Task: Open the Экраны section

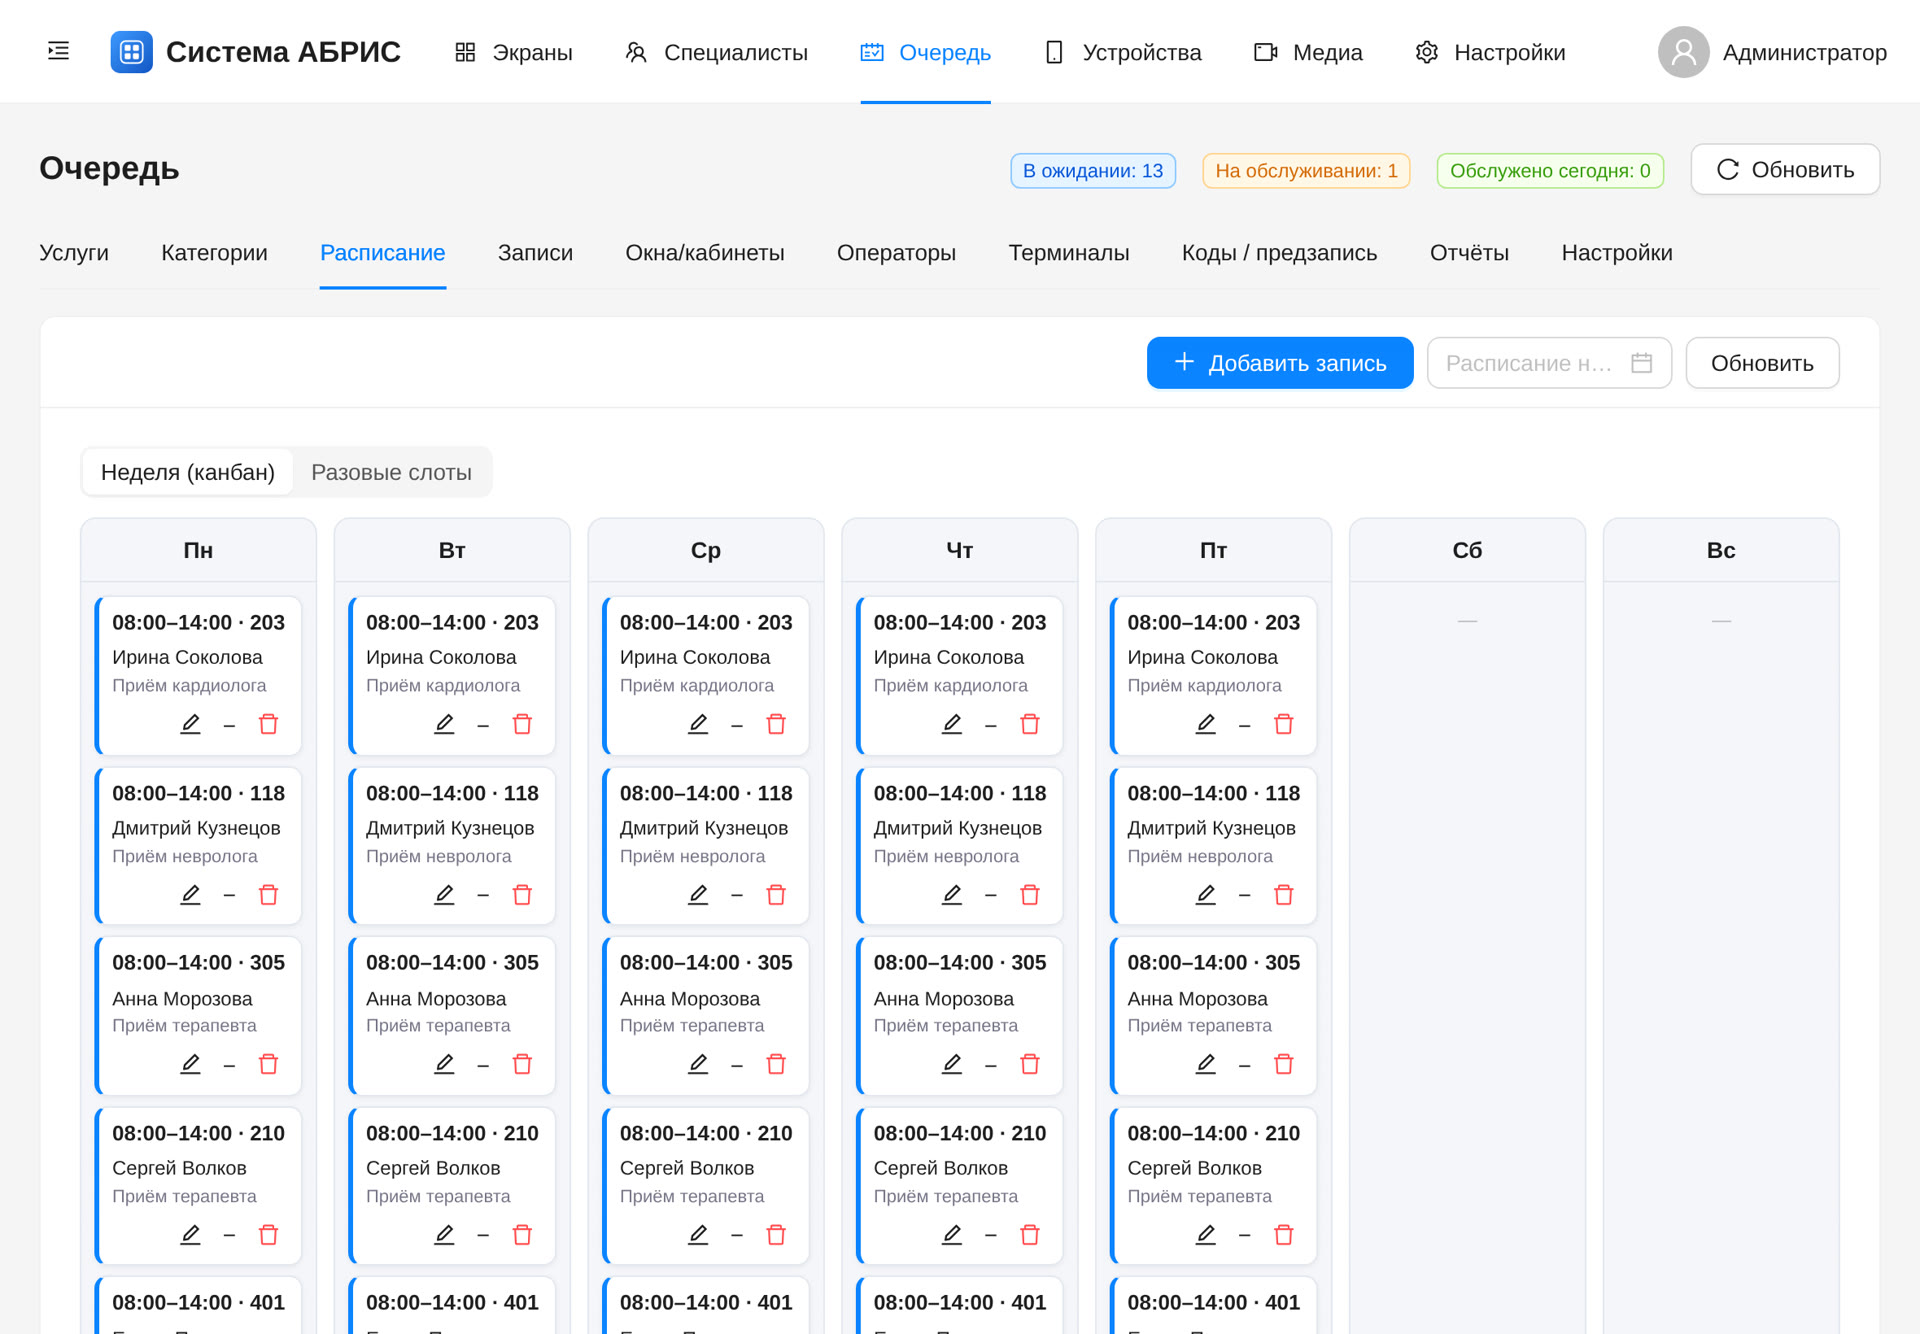Action: [514, 52]
